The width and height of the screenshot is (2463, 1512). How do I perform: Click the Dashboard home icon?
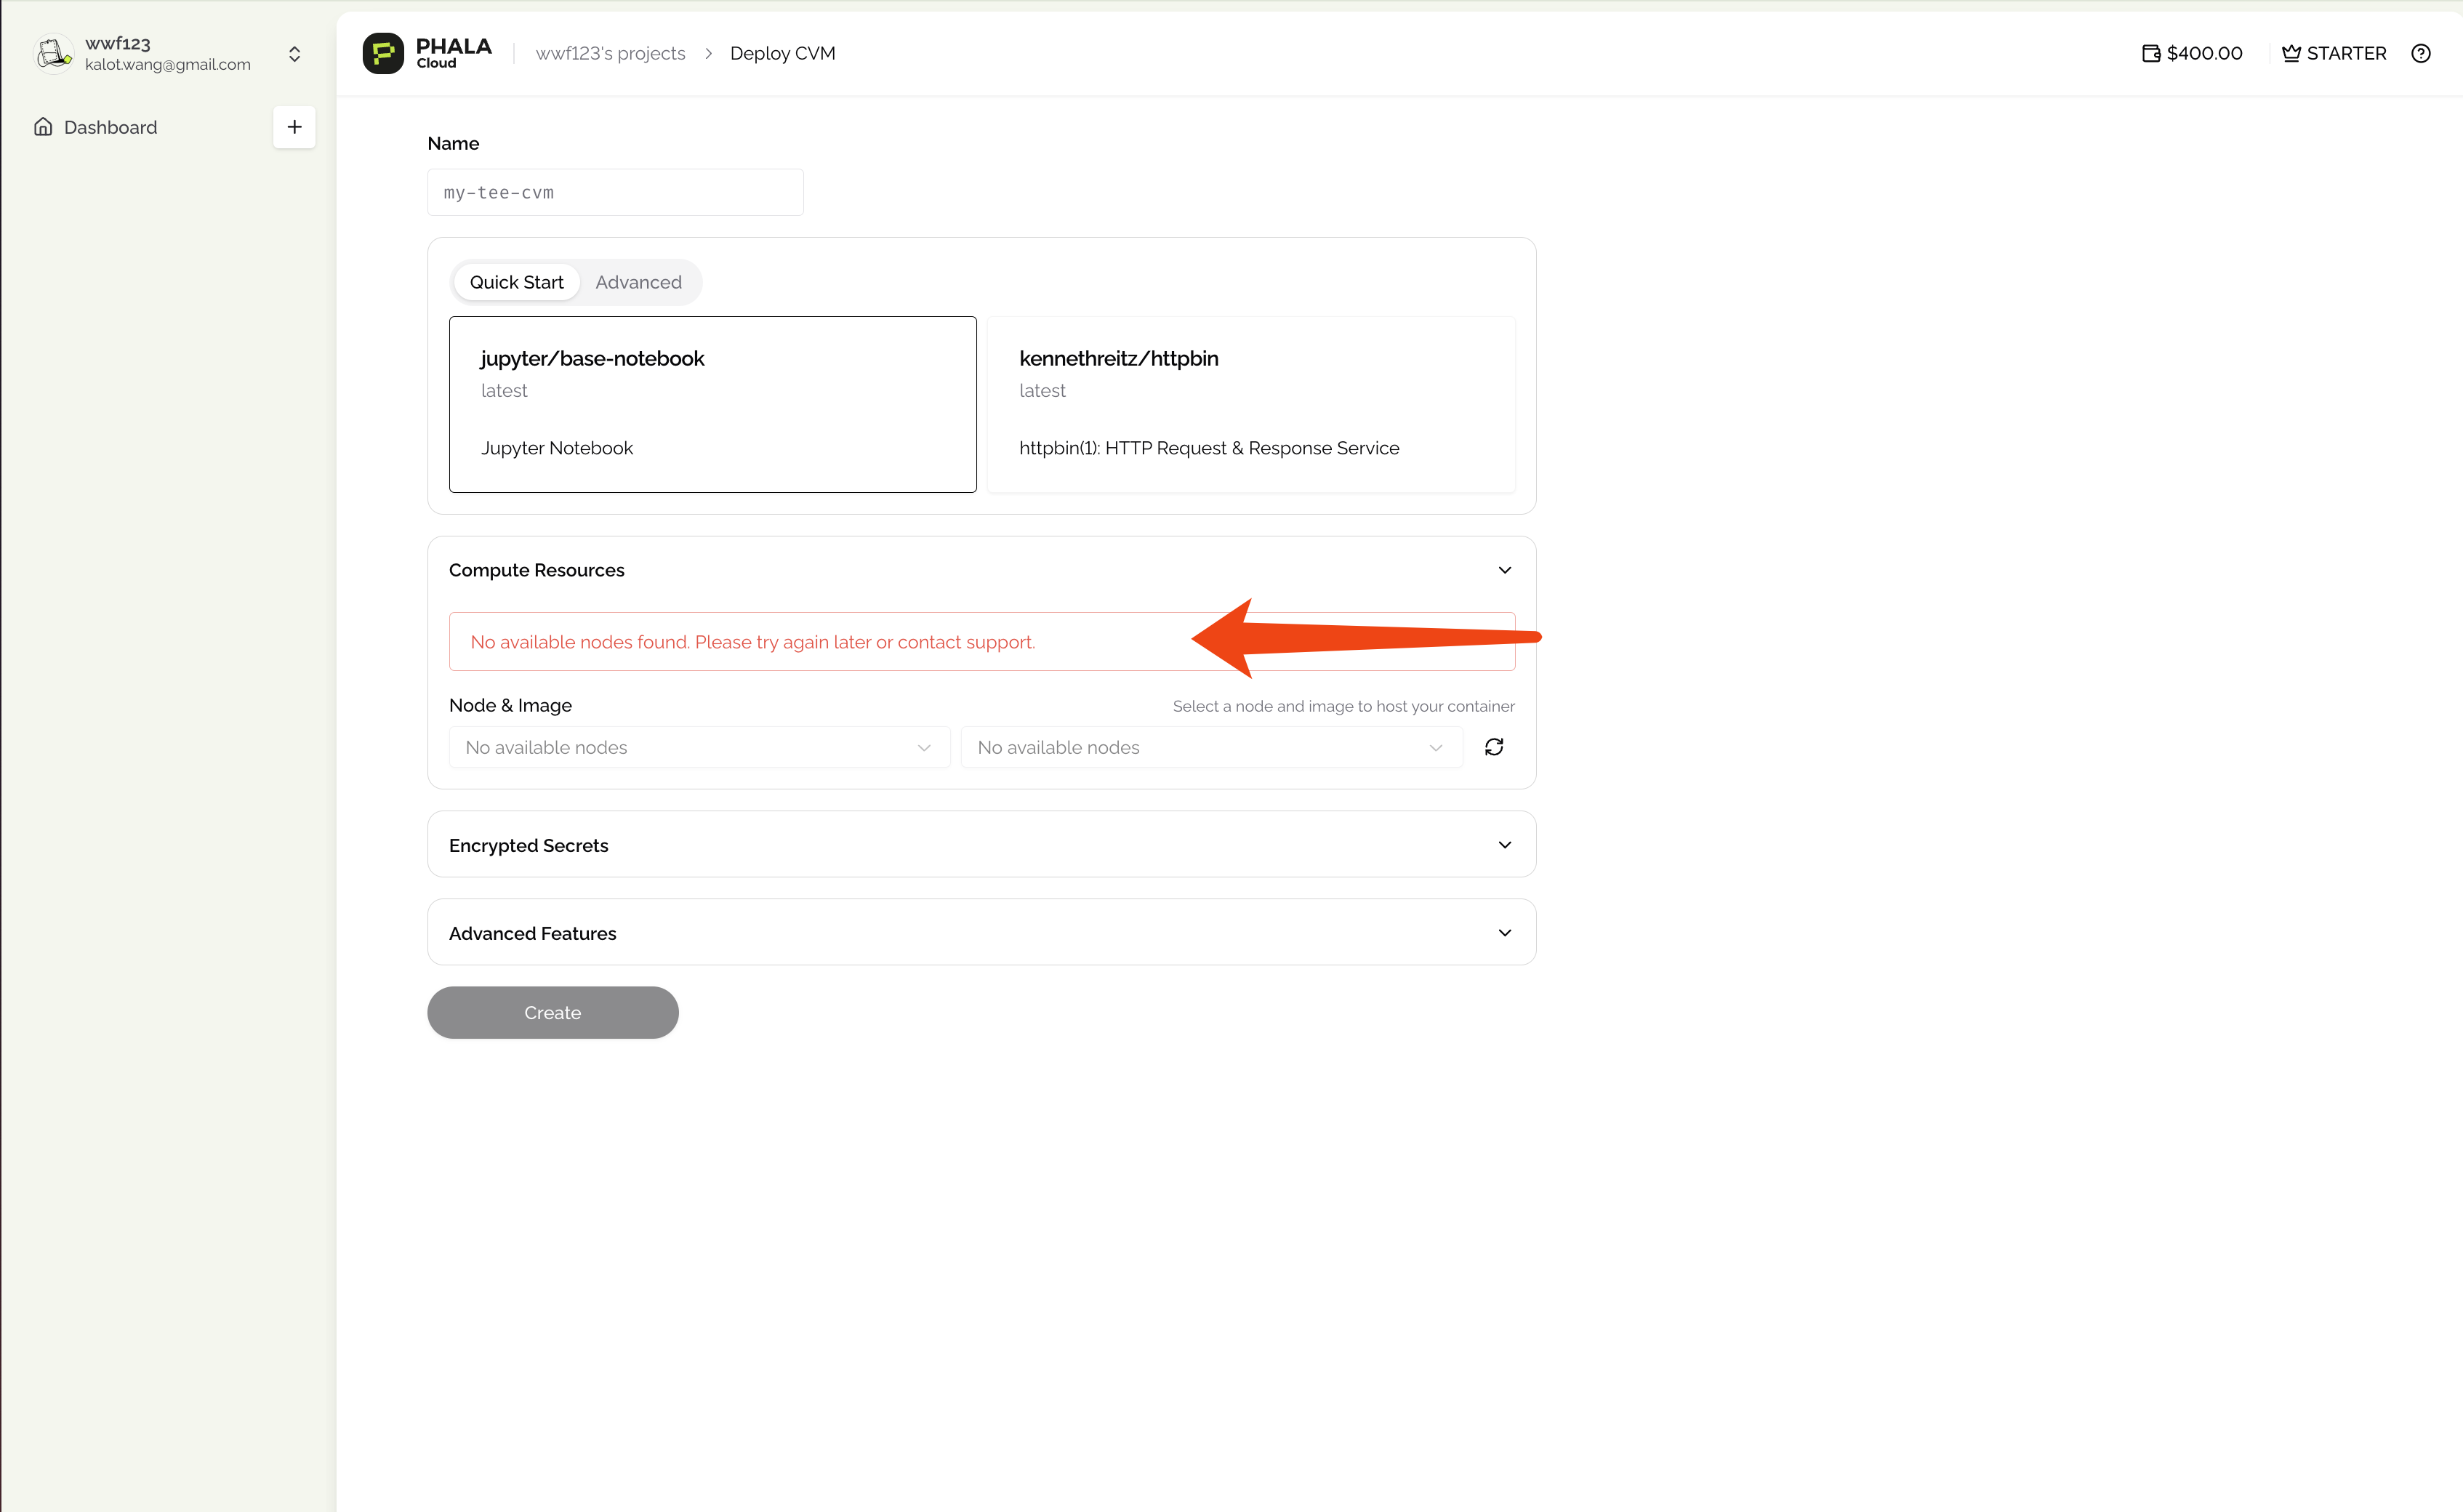click(43, 127)
